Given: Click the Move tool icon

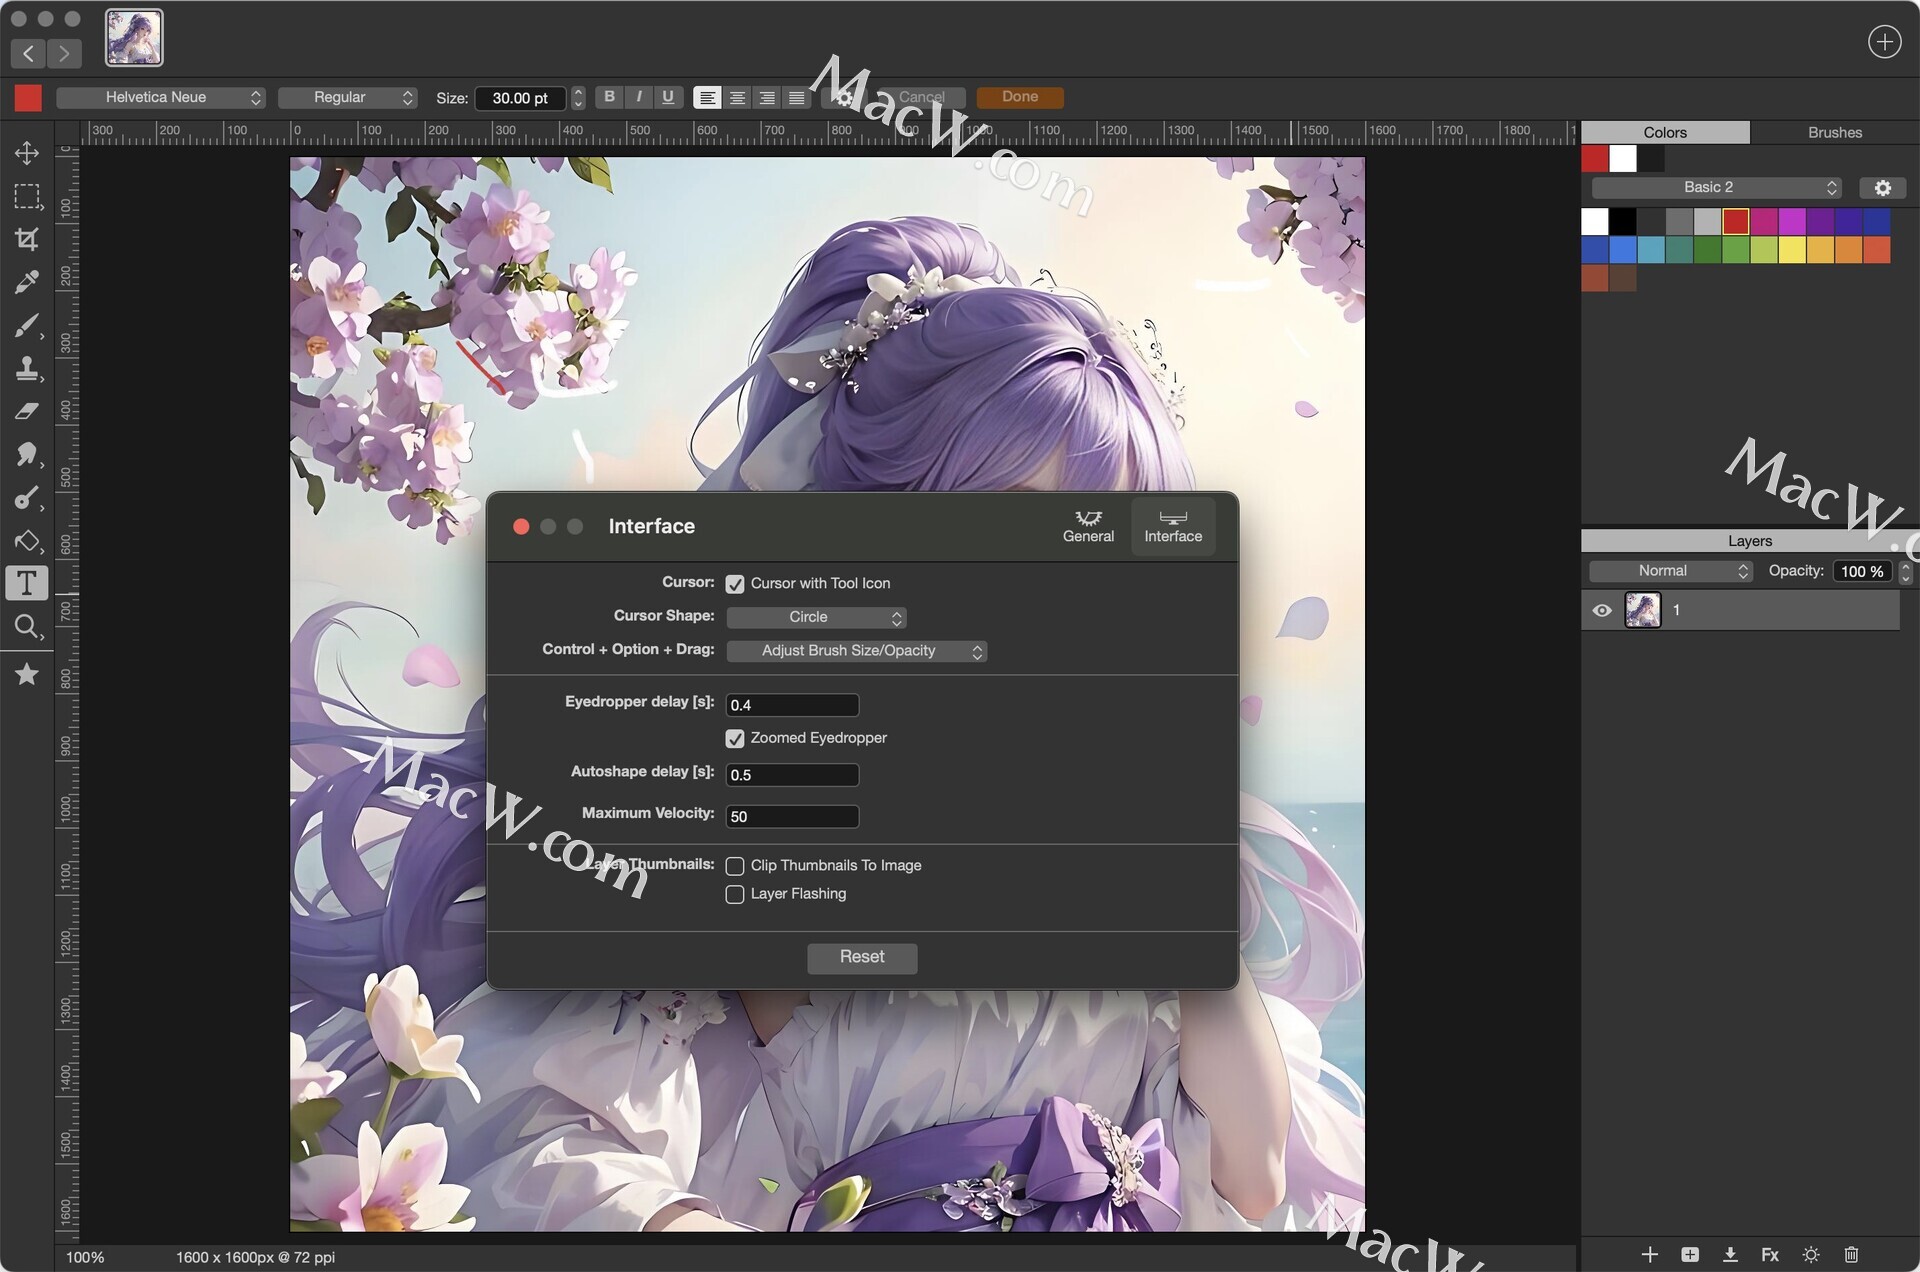Looking at the screenshot, I should [x=27, y=152].
